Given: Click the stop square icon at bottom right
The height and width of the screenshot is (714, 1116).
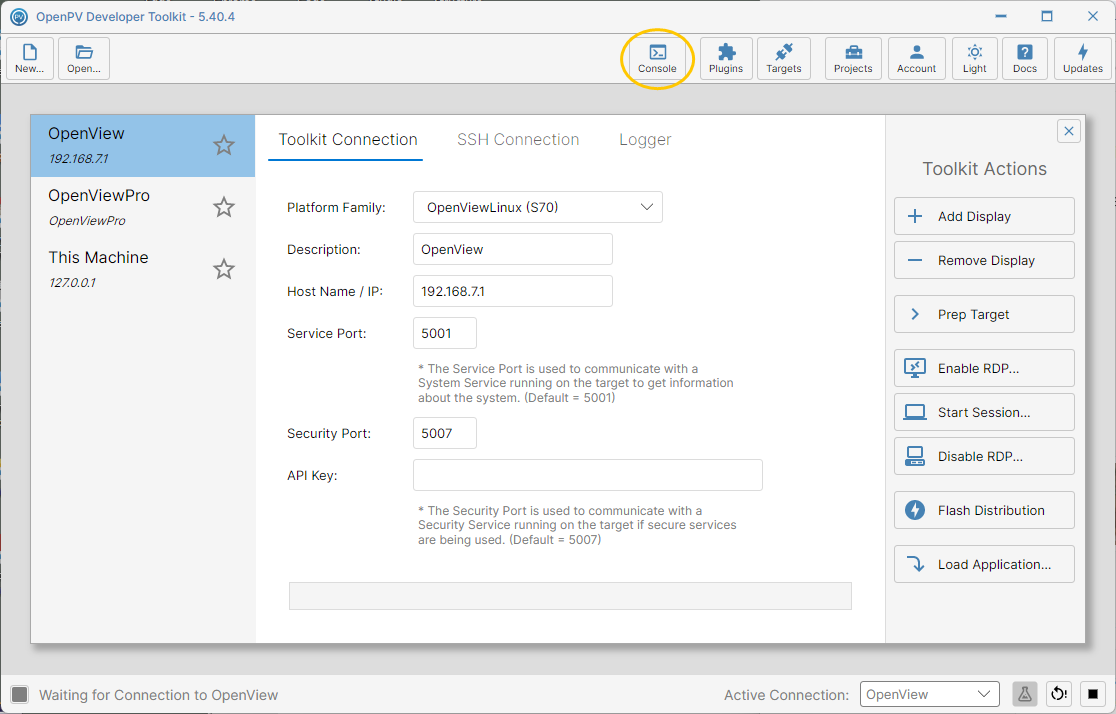Looking at the screenshot, I should point(1093,694).
